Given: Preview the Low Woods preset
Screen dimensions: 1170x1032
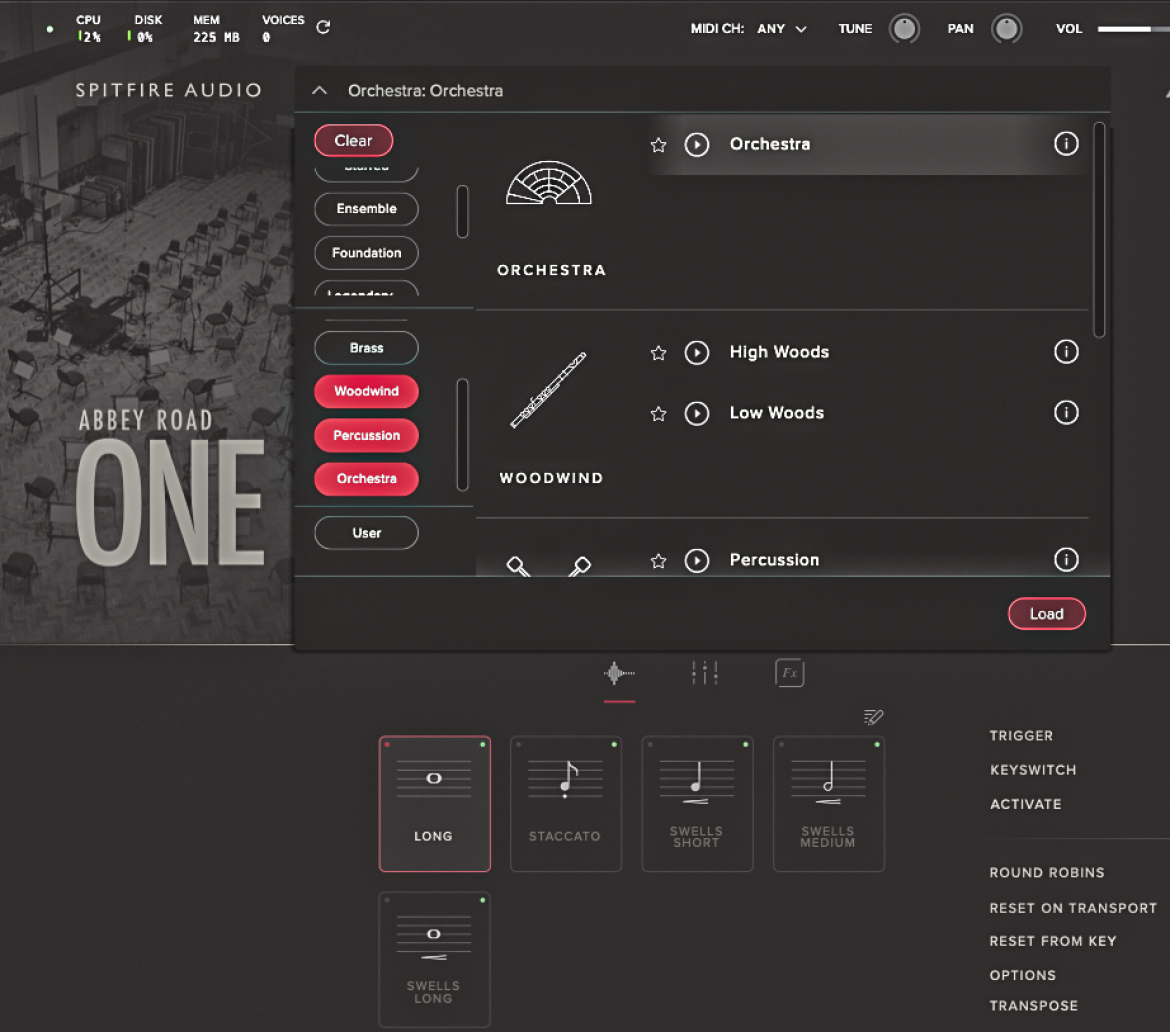Looking at the screenshot, I should (697, 413).
